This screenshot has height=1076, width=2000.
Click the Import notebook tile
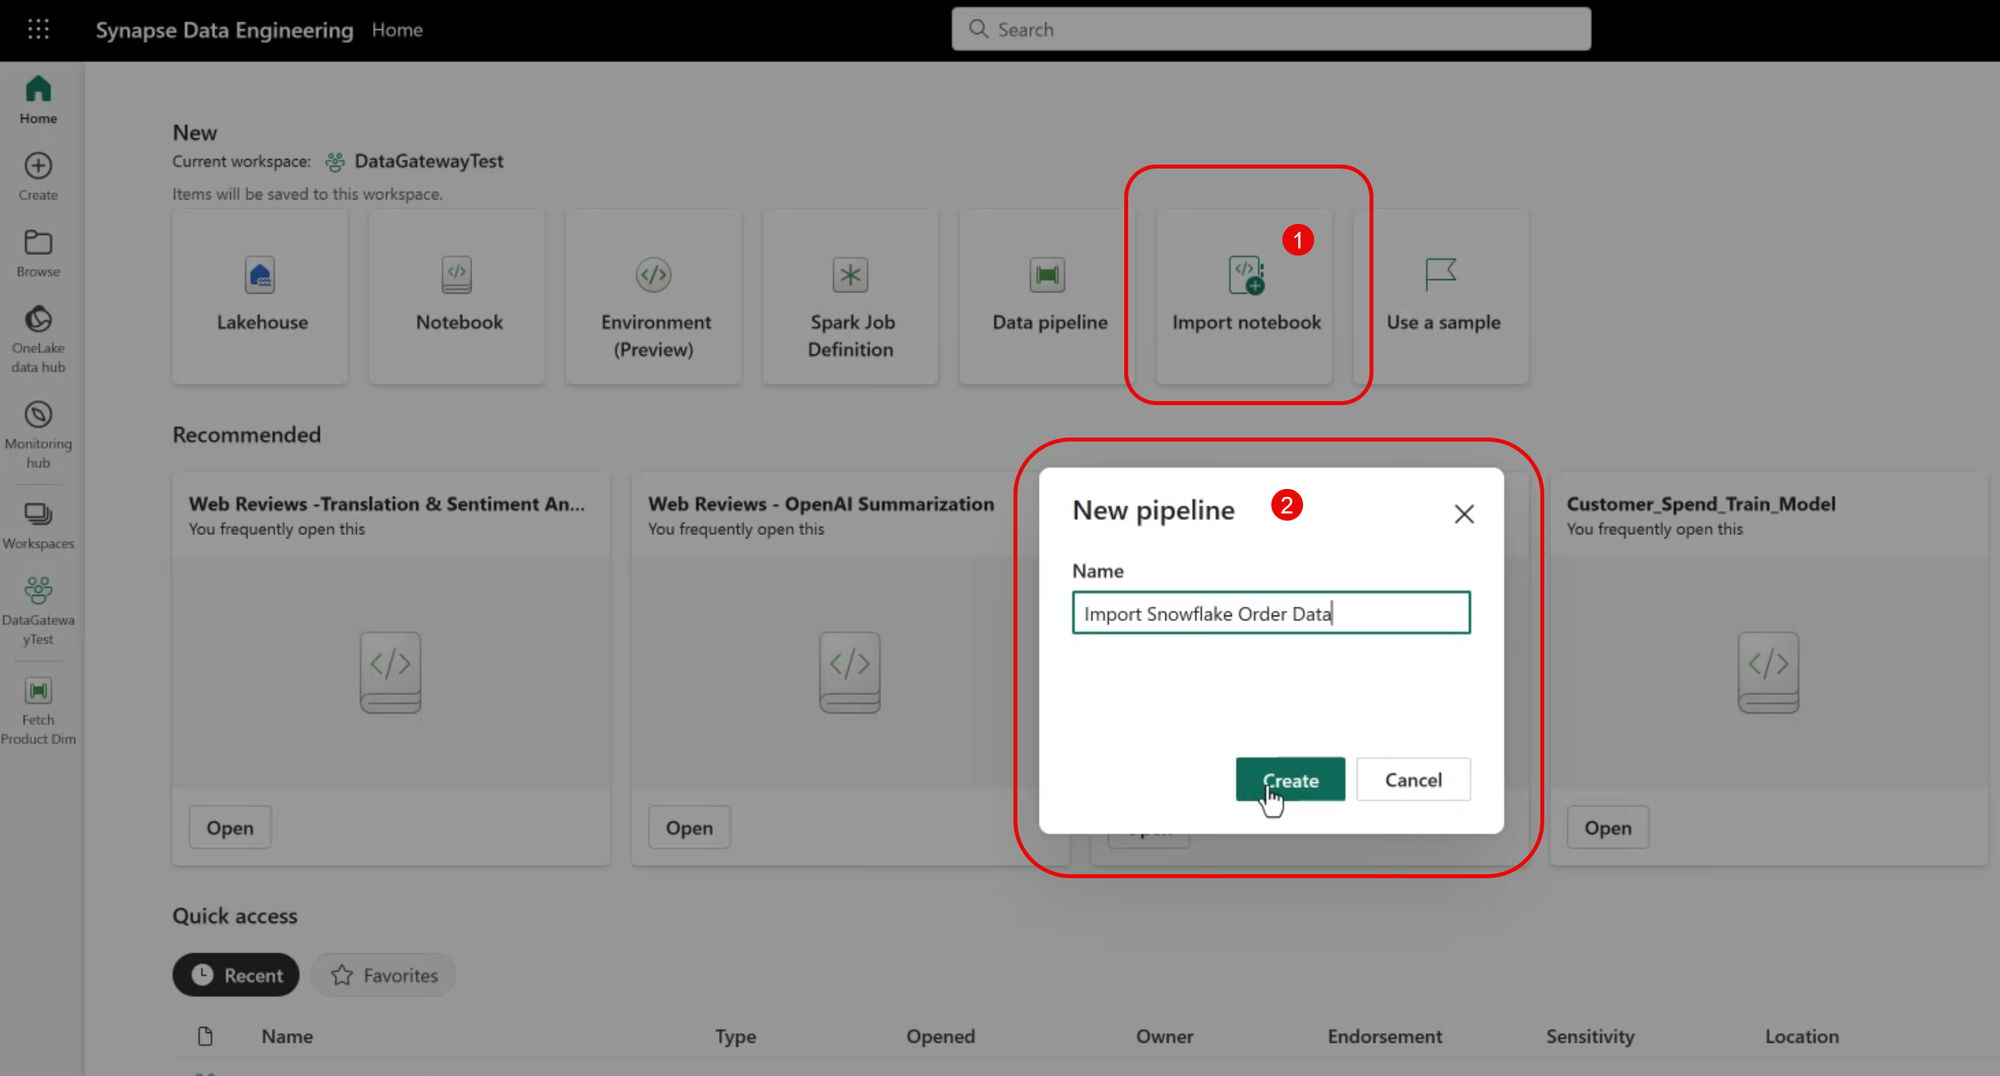[x=1245, y=296]
